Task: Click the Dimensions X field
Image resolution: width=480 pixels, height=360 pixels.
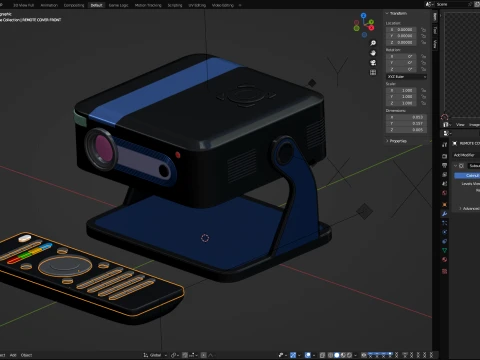Action: (407, 117)
